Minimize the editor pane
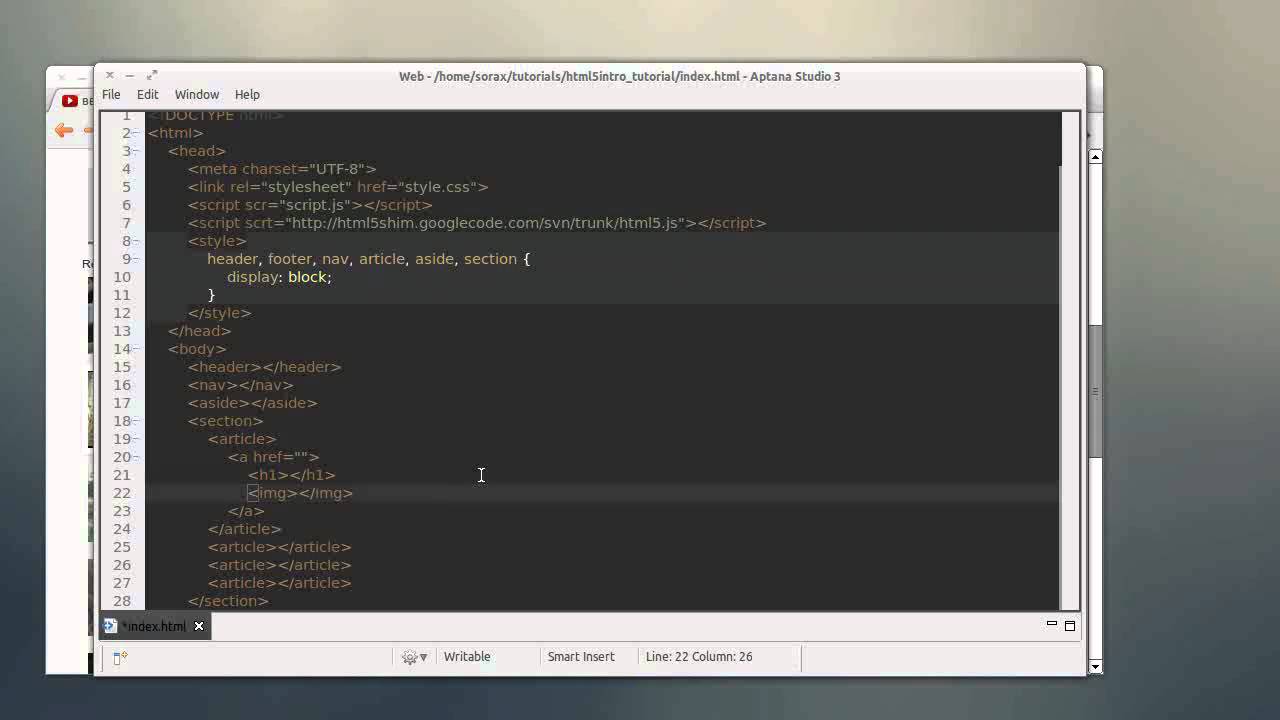 (x=1051, y=624)
